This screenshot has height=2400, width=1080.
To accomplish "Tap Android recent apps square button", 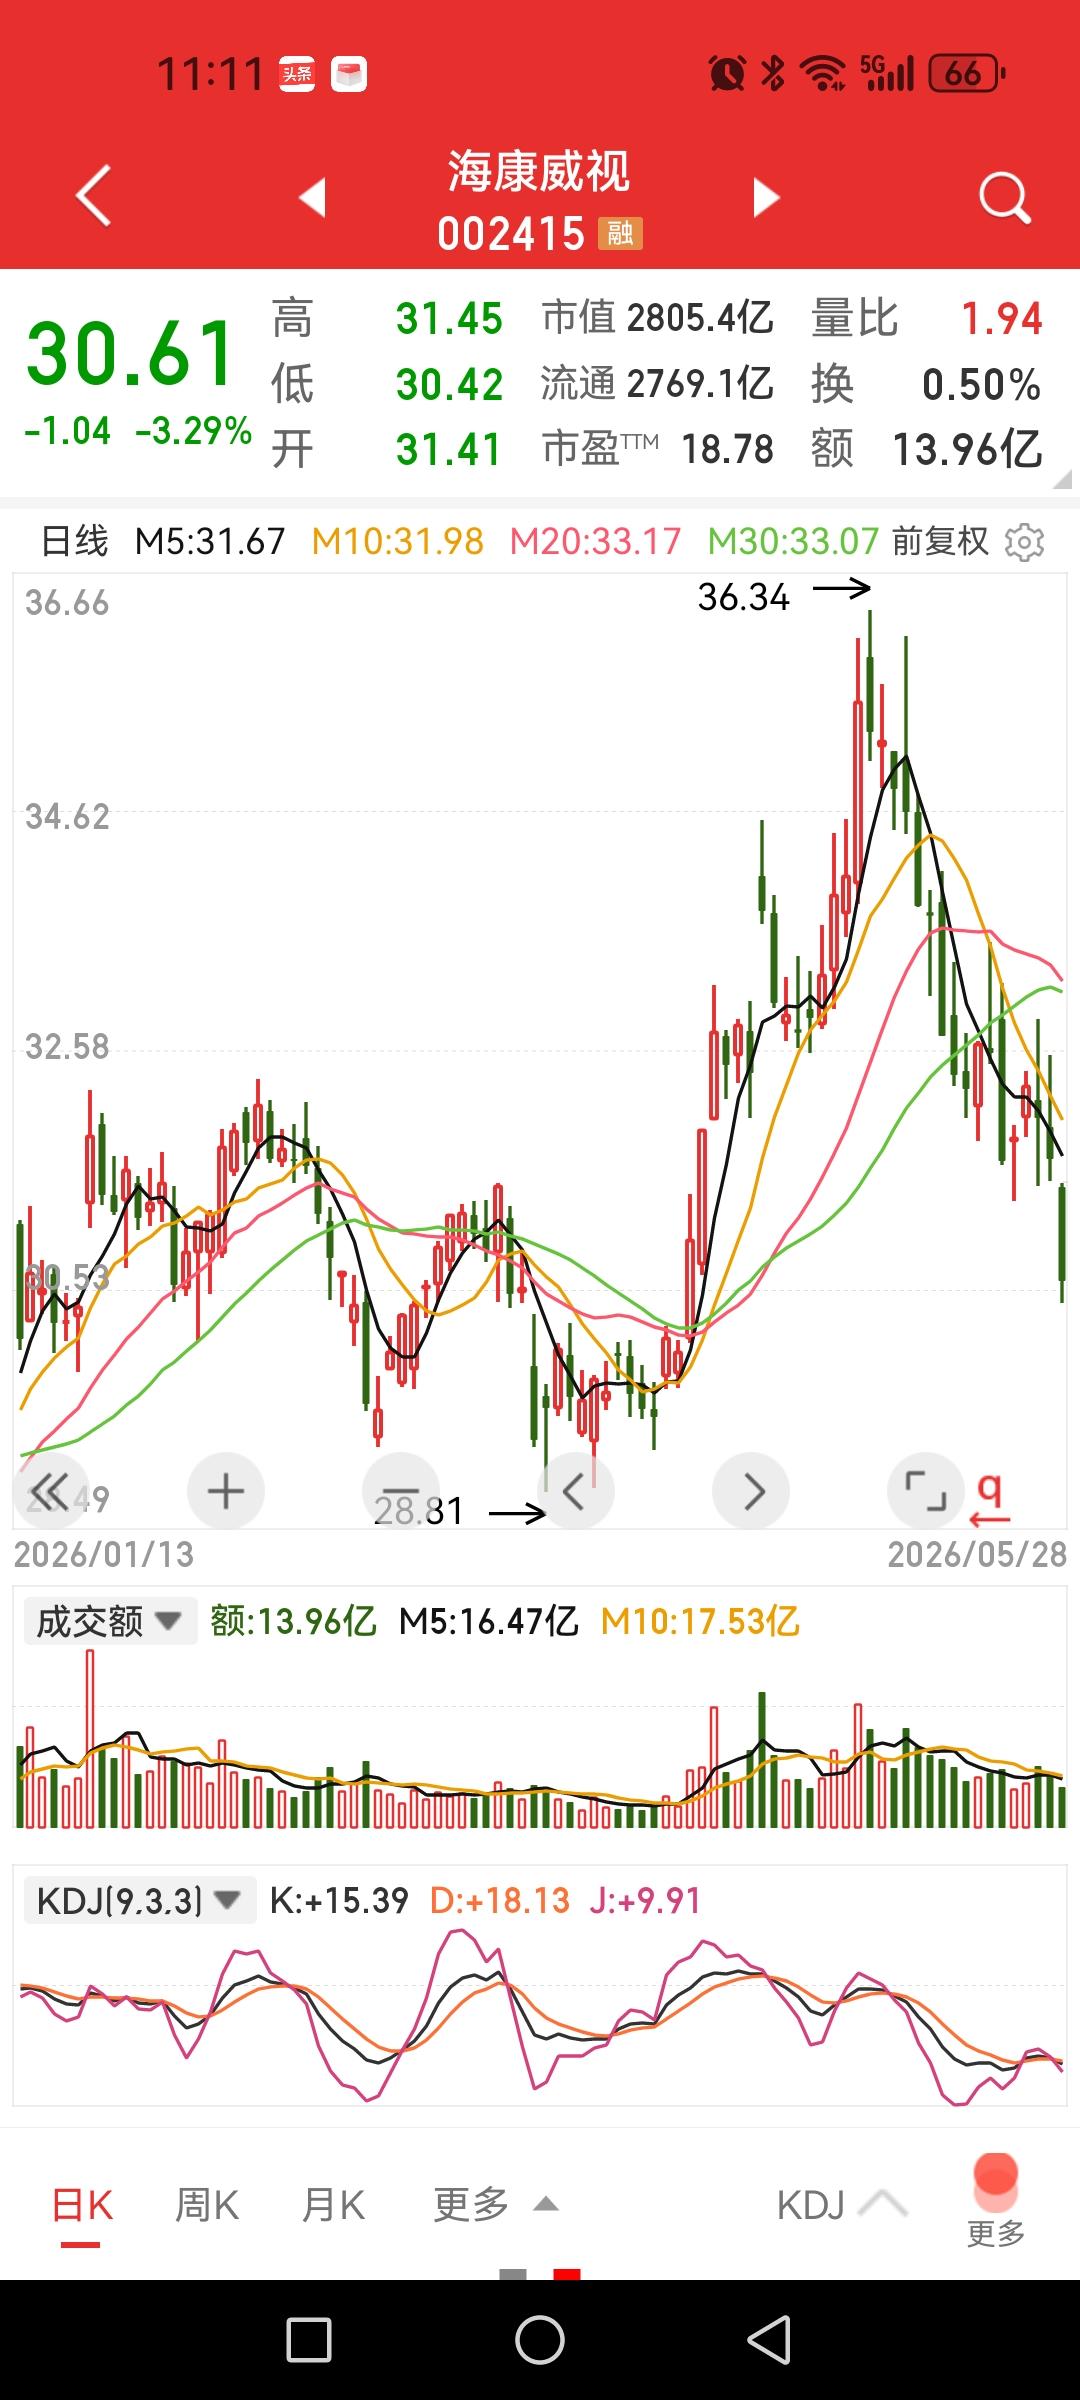I will point(309,2340).
